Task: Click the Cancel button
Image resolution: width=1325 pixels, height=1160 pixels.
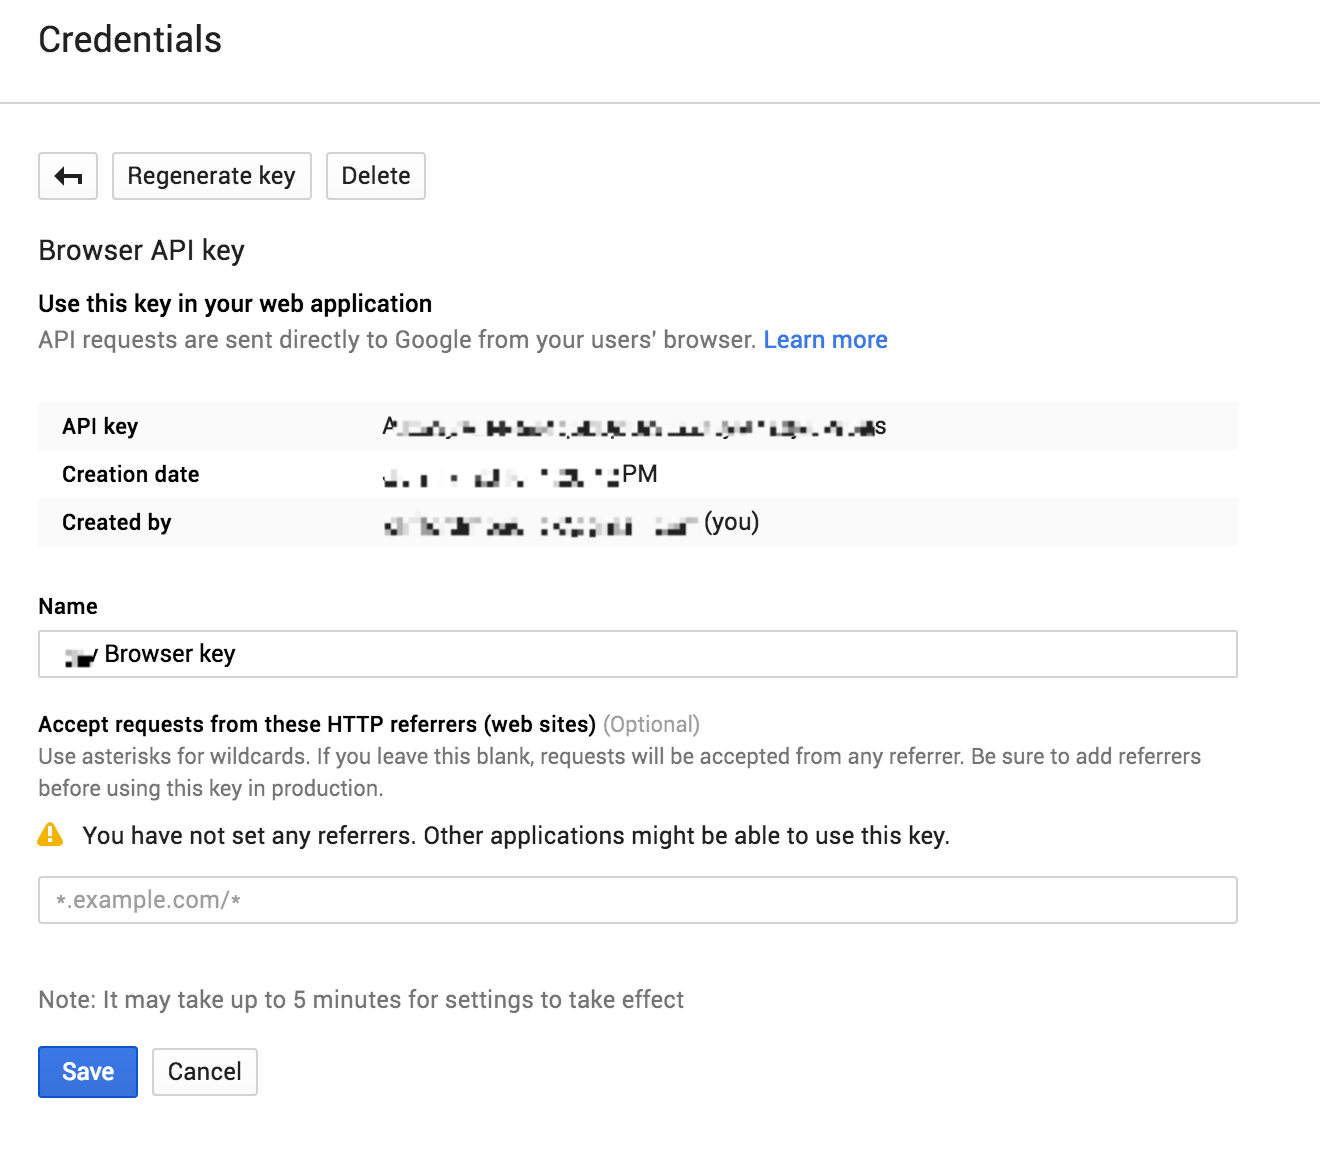Action: click(x=204, y=1071)
